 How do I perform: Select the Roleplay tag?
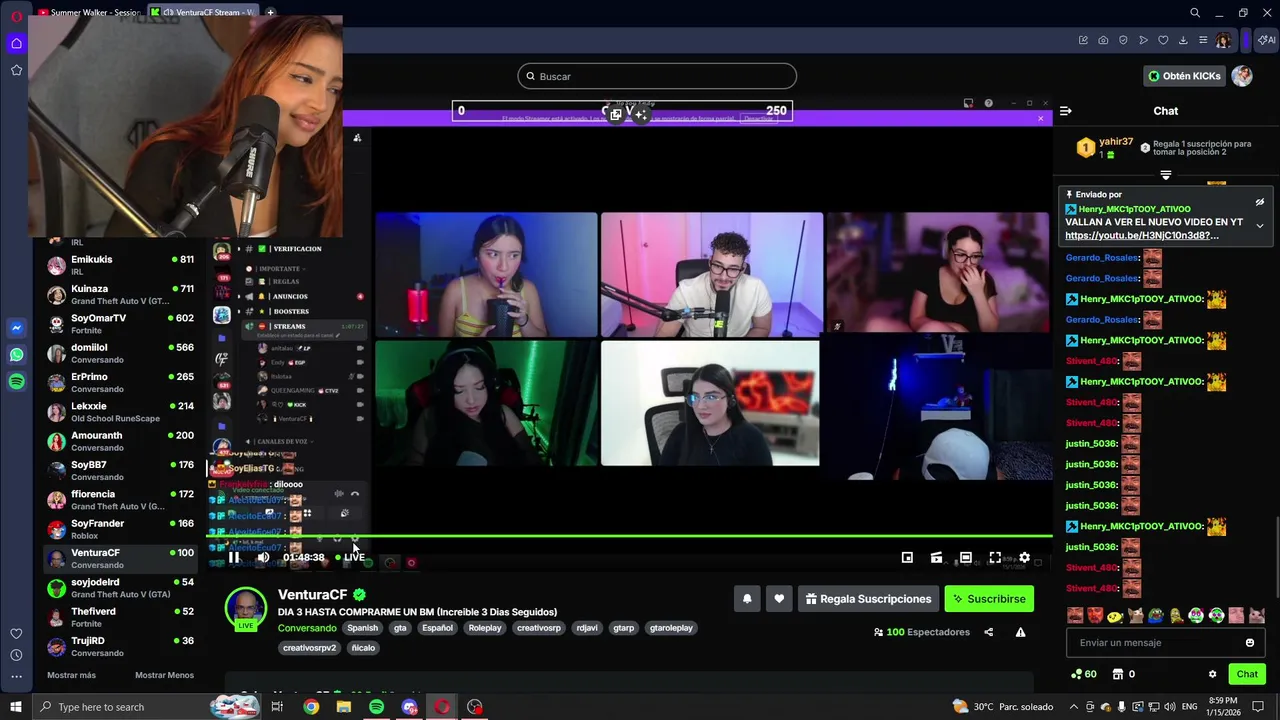485,628
